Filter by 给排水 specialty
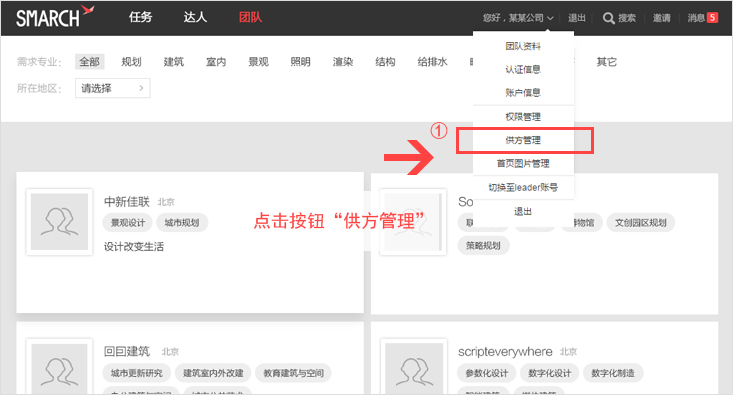Screen dimensions: 733x395 tap(432, 62)
